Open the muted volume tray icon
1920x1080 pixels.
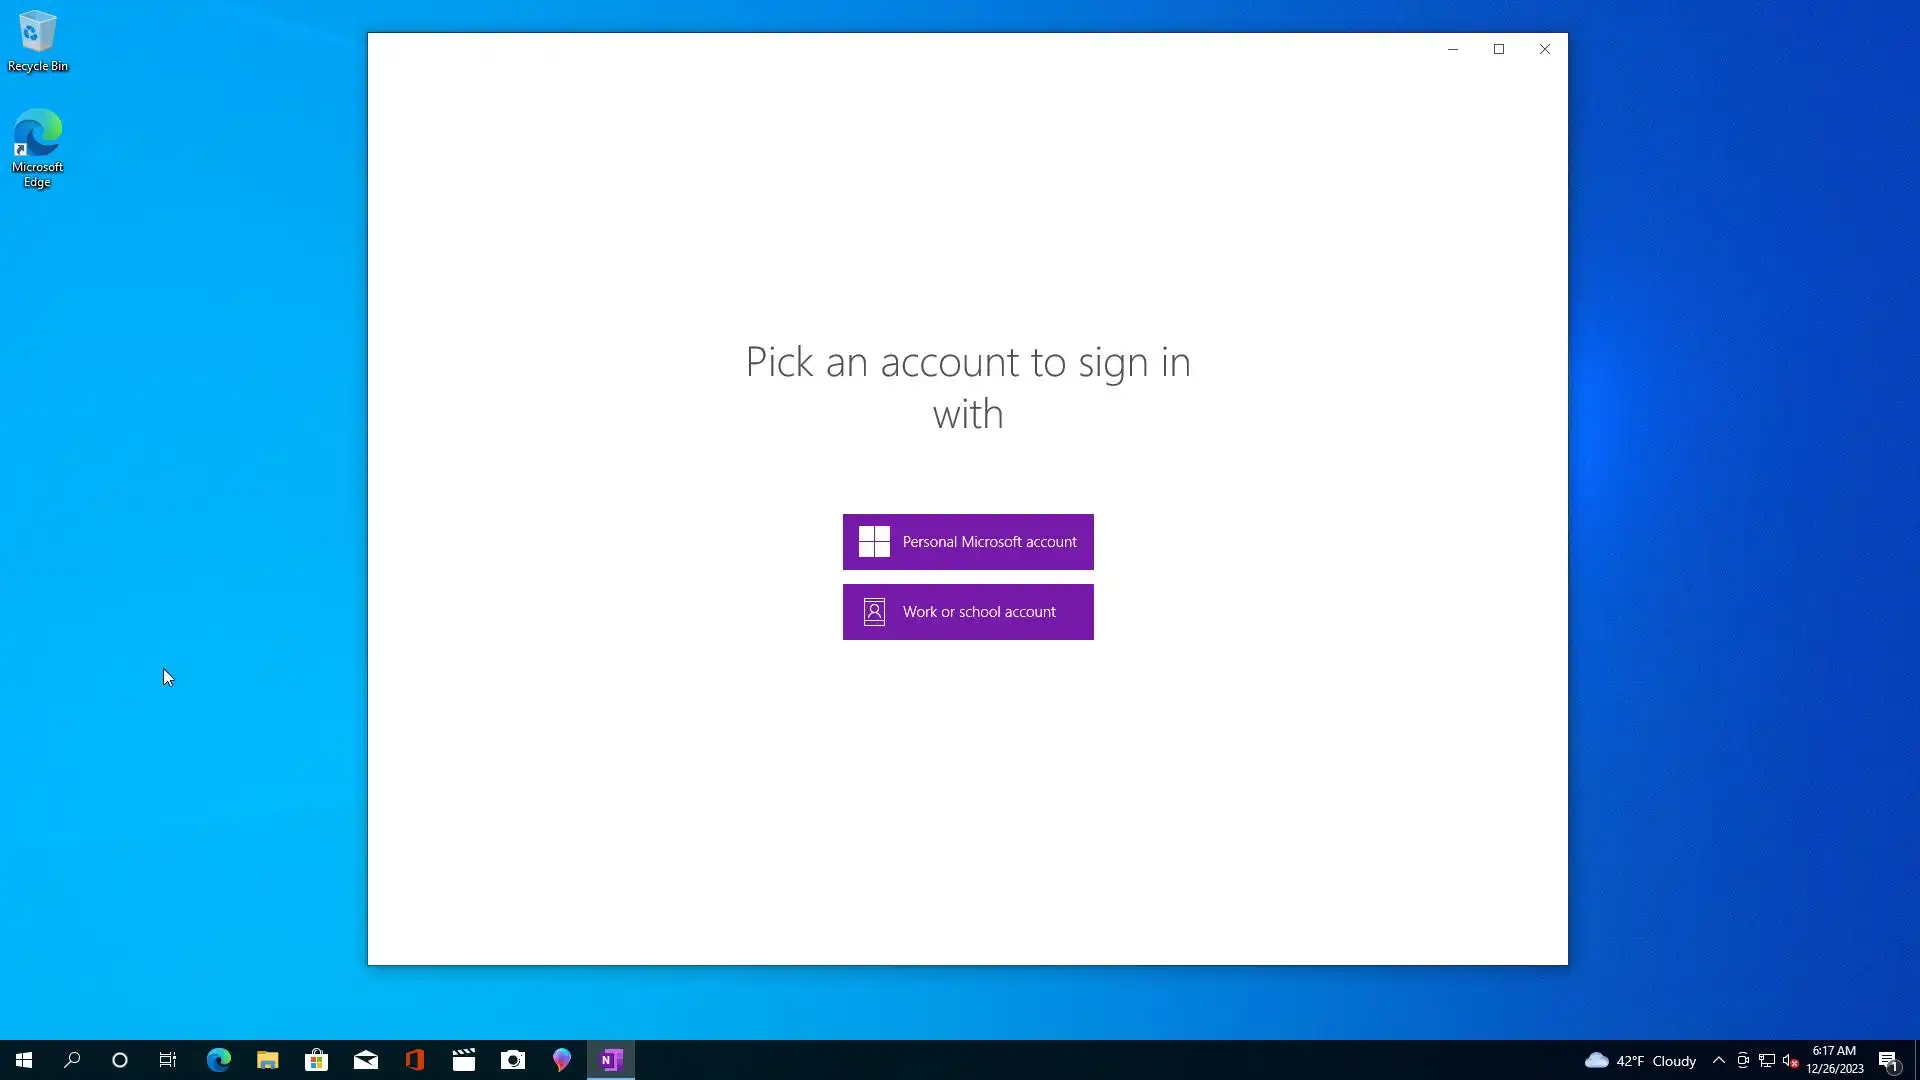coord(1790,1060)
